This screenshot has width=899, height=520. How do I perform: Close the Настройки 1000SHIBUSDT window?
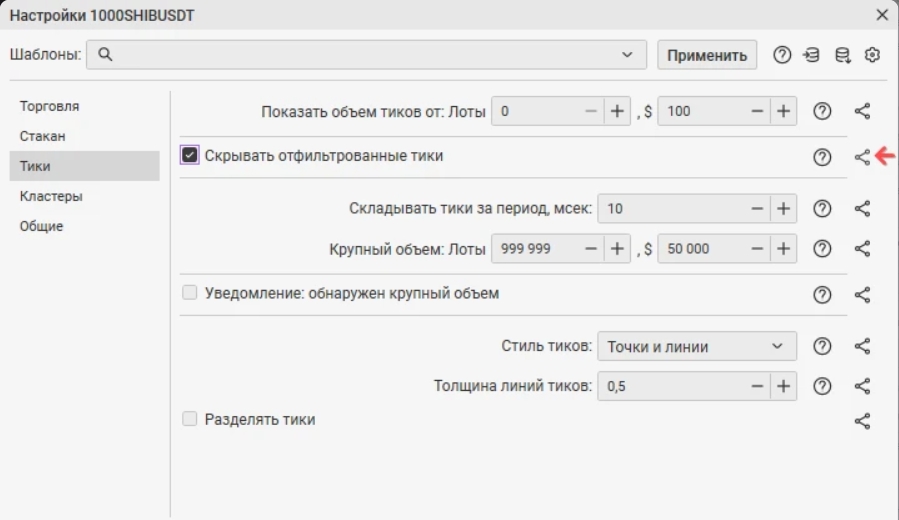(x=882, y=15)
